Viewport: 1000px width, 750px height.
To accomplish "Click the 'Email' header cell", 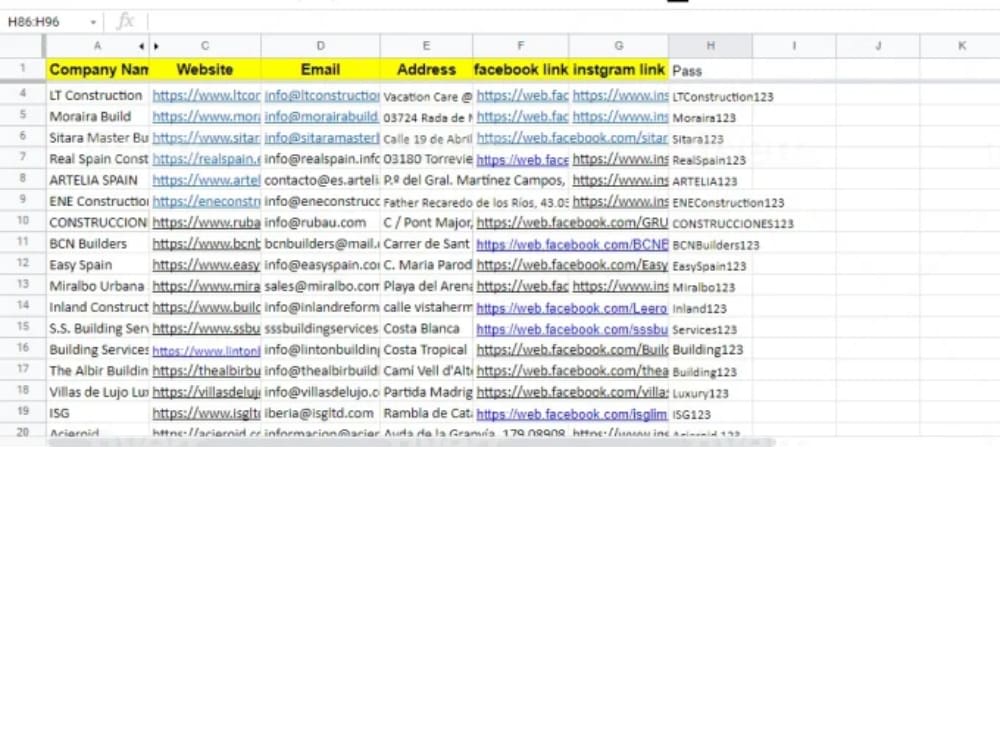I will pyautogui.click(x=320, y=70).
